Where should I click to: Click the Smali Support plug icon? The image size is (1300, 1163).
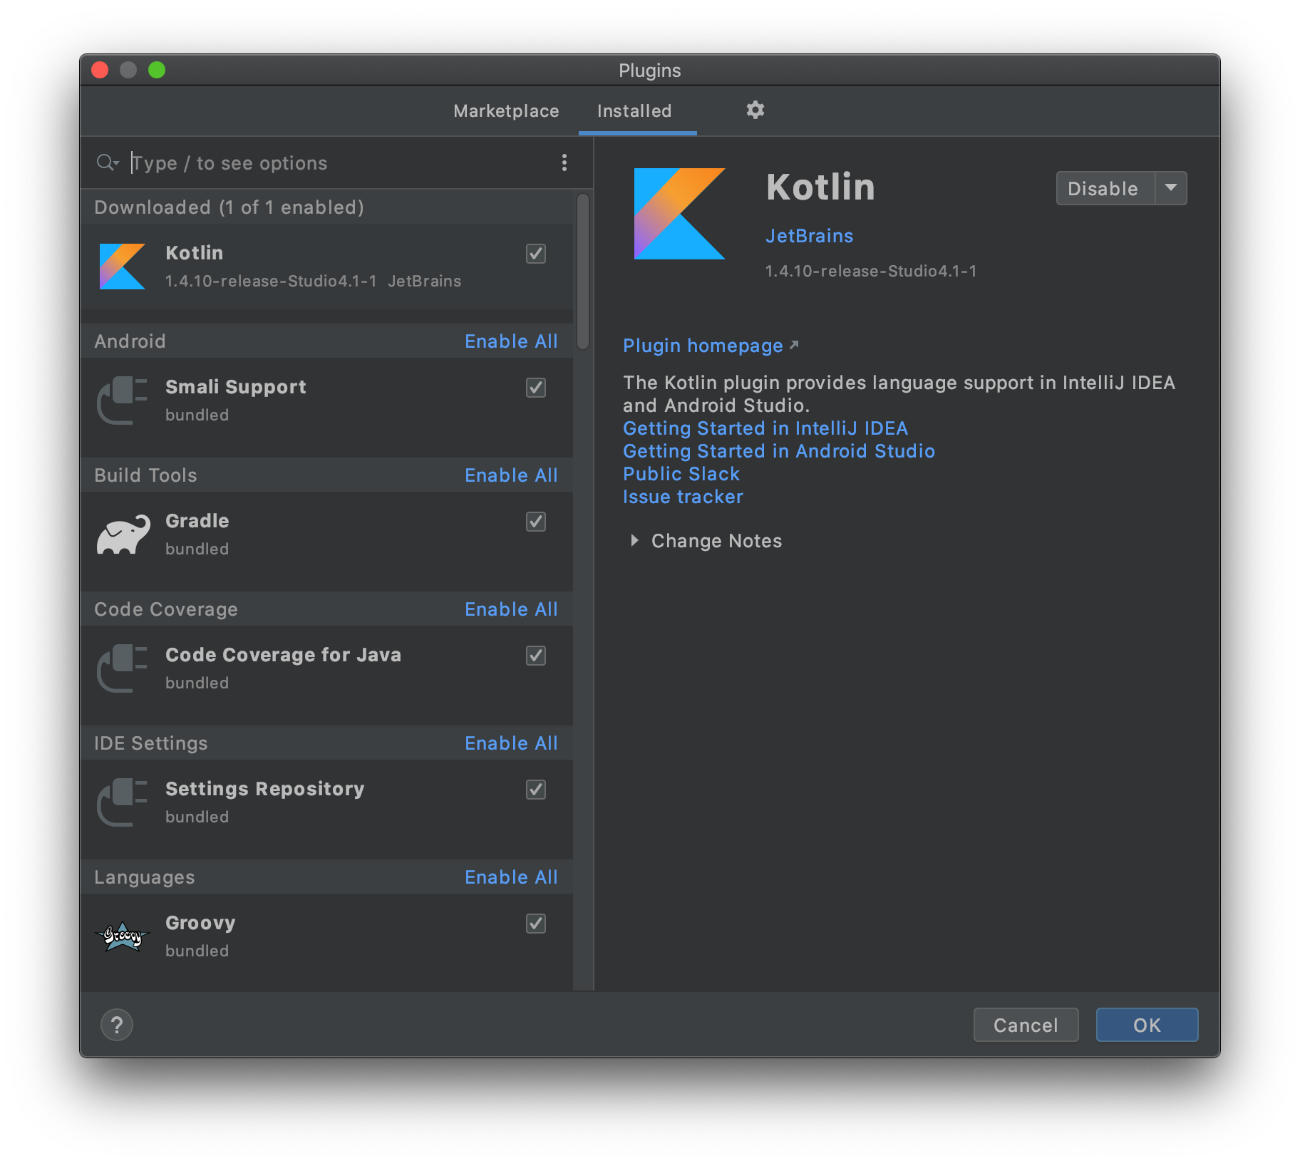pyautogui.click(x=122, y=400)
